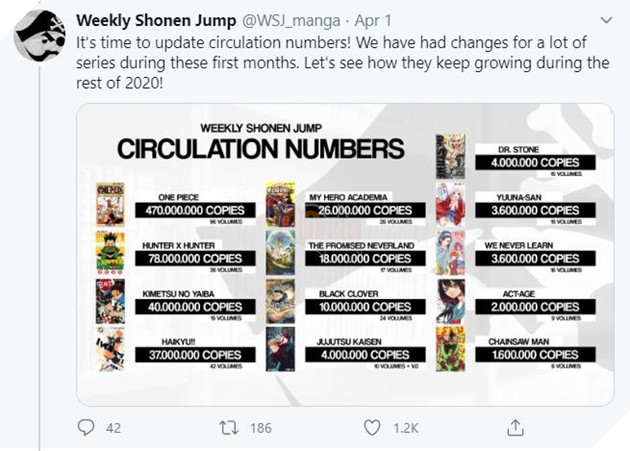Click the One Piece cover thumbnail
This screenshot has height=451, width=630.
(x=110, y=204)
